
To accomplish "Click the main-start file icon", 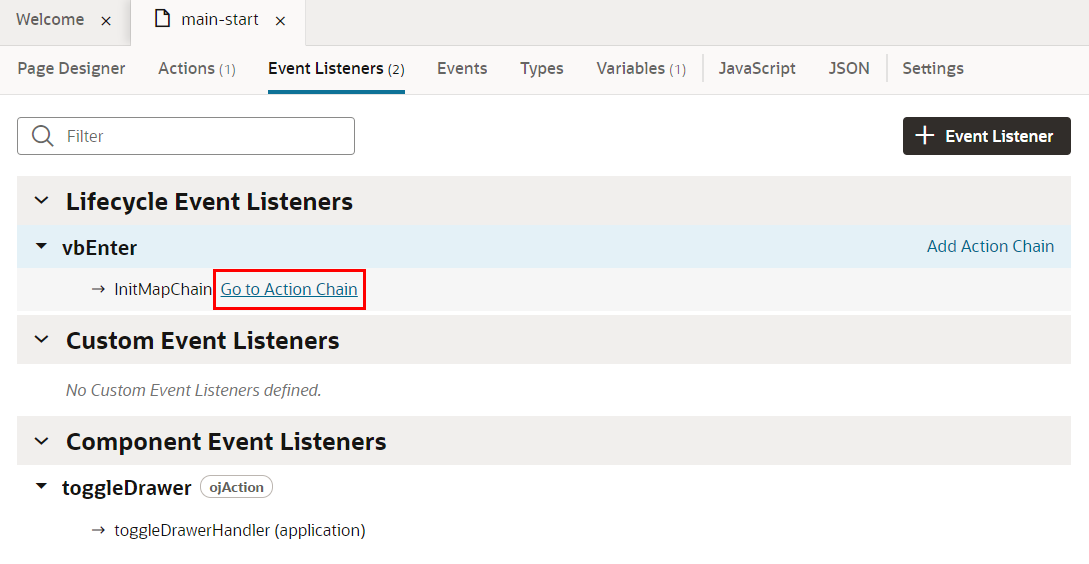I will tap(162, 20).
